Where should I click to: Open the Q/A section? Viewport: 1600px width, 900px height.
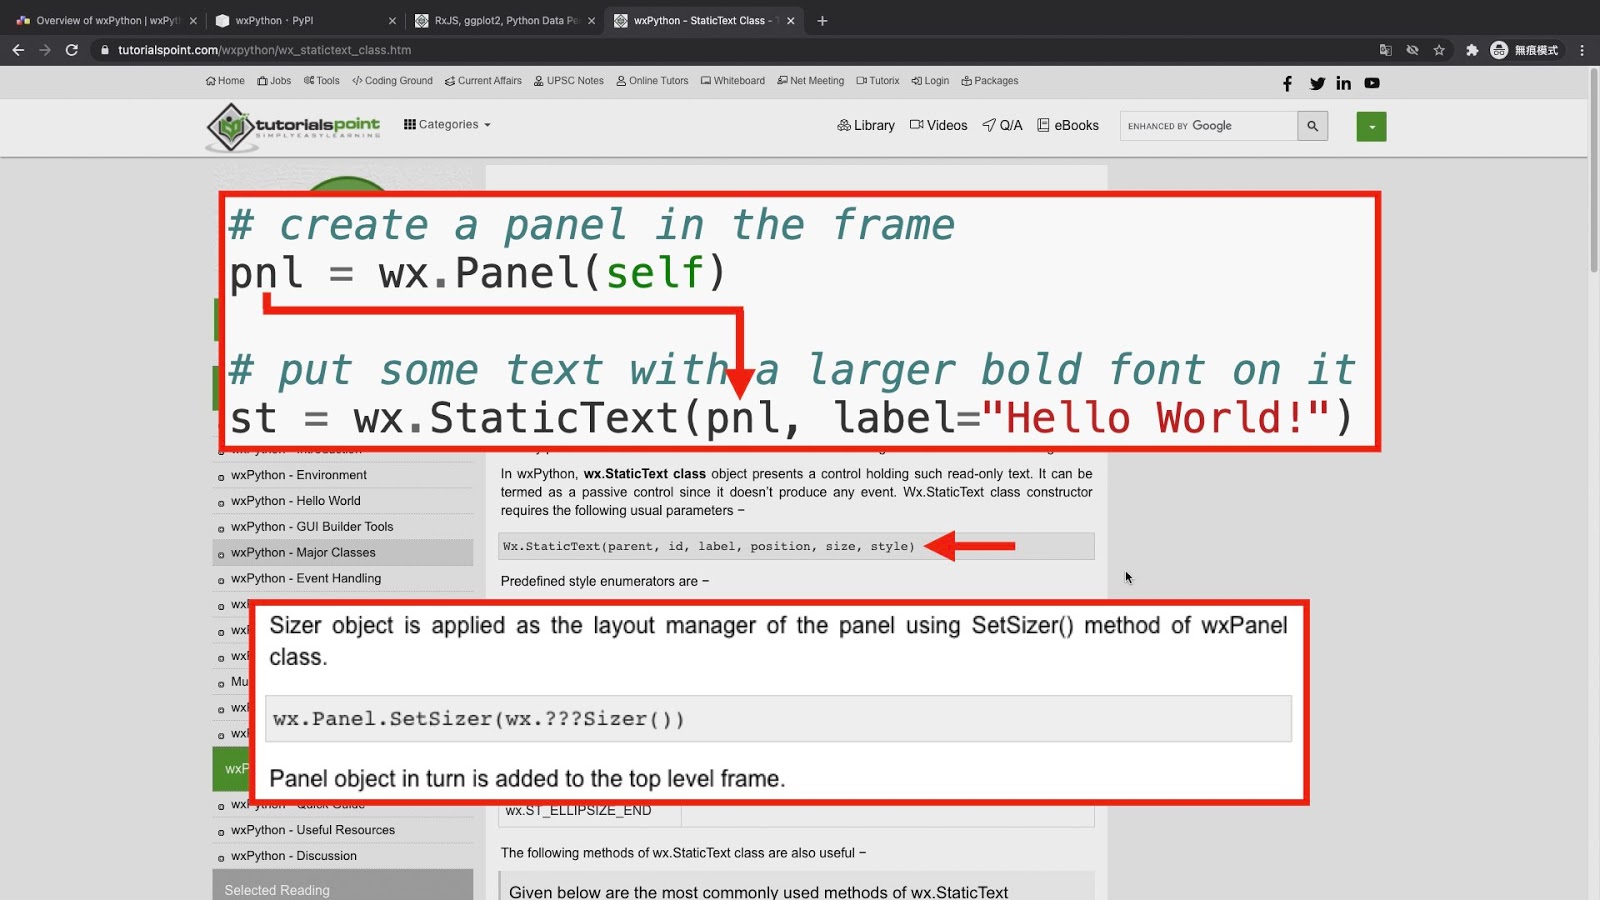1002,126
